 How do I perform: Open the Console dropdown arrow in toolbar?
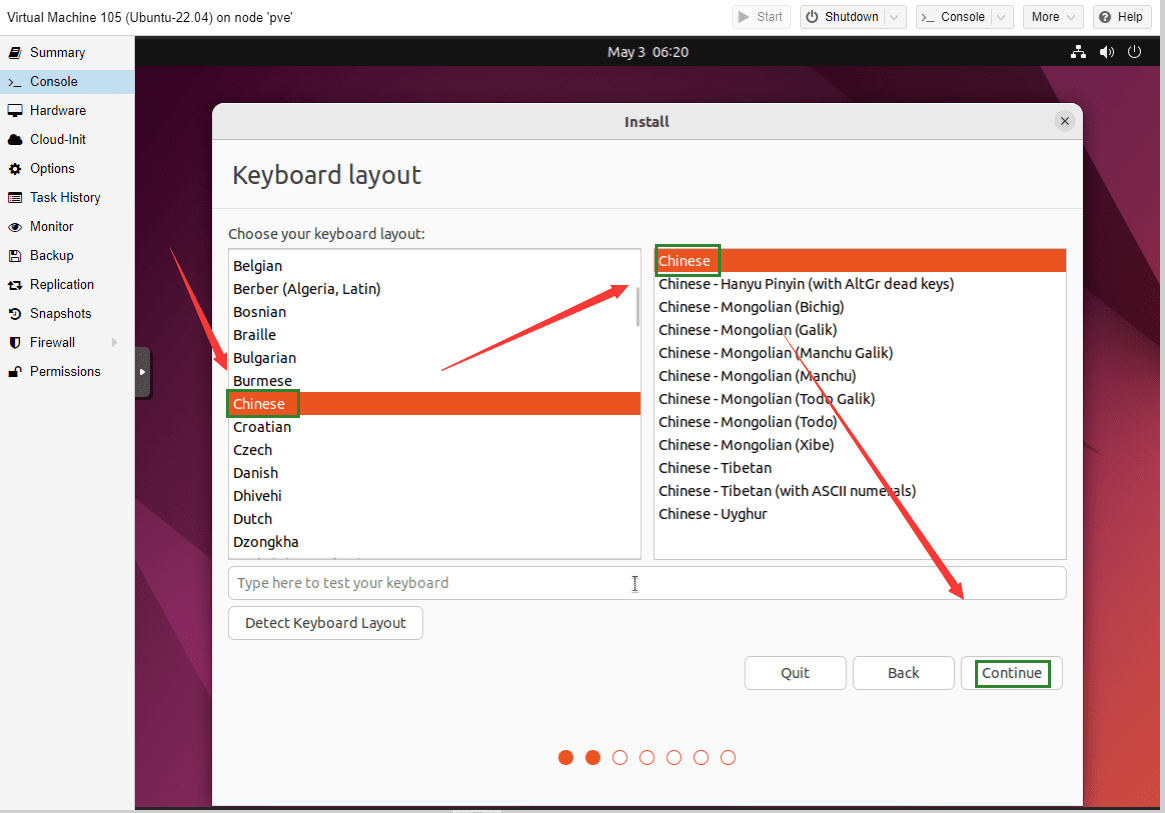point(1002,17)
